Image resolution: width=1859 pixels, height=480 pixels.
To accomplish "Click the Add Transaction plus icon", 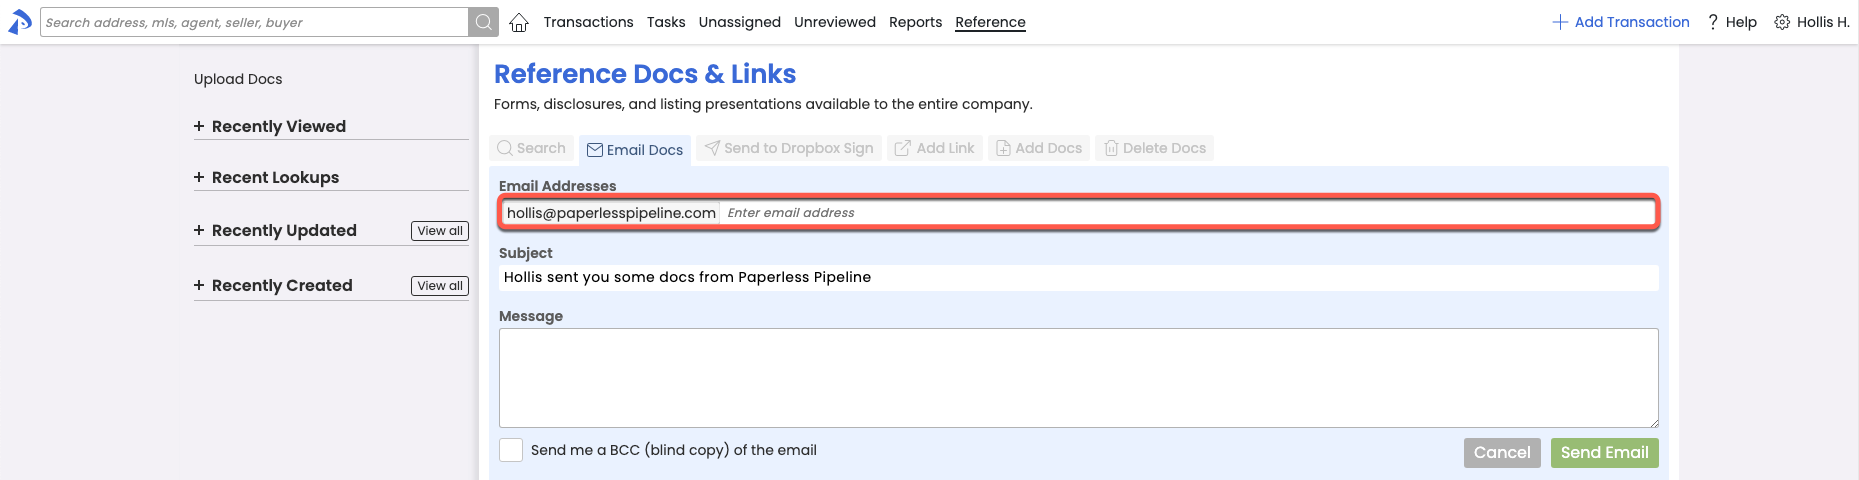I will (x=1560, y=22).
